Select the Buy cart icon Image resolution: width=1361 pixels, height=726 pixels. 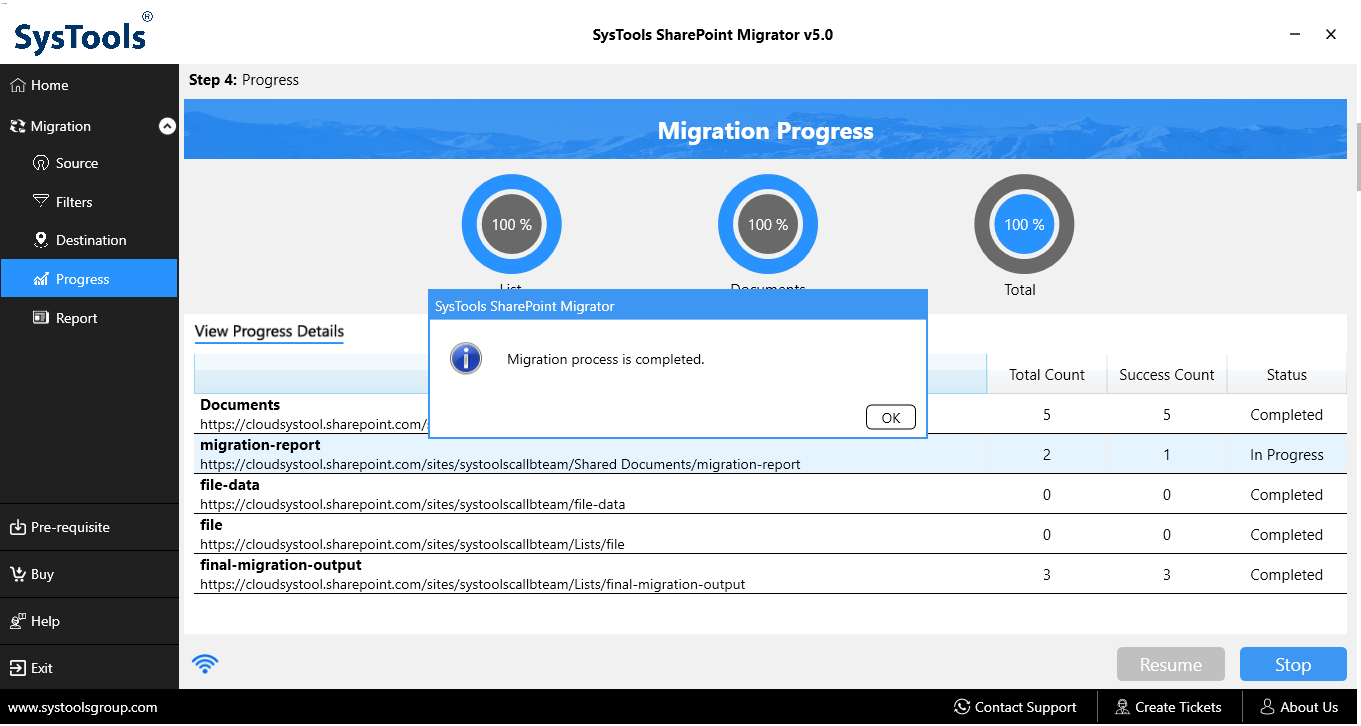[16, 574]
